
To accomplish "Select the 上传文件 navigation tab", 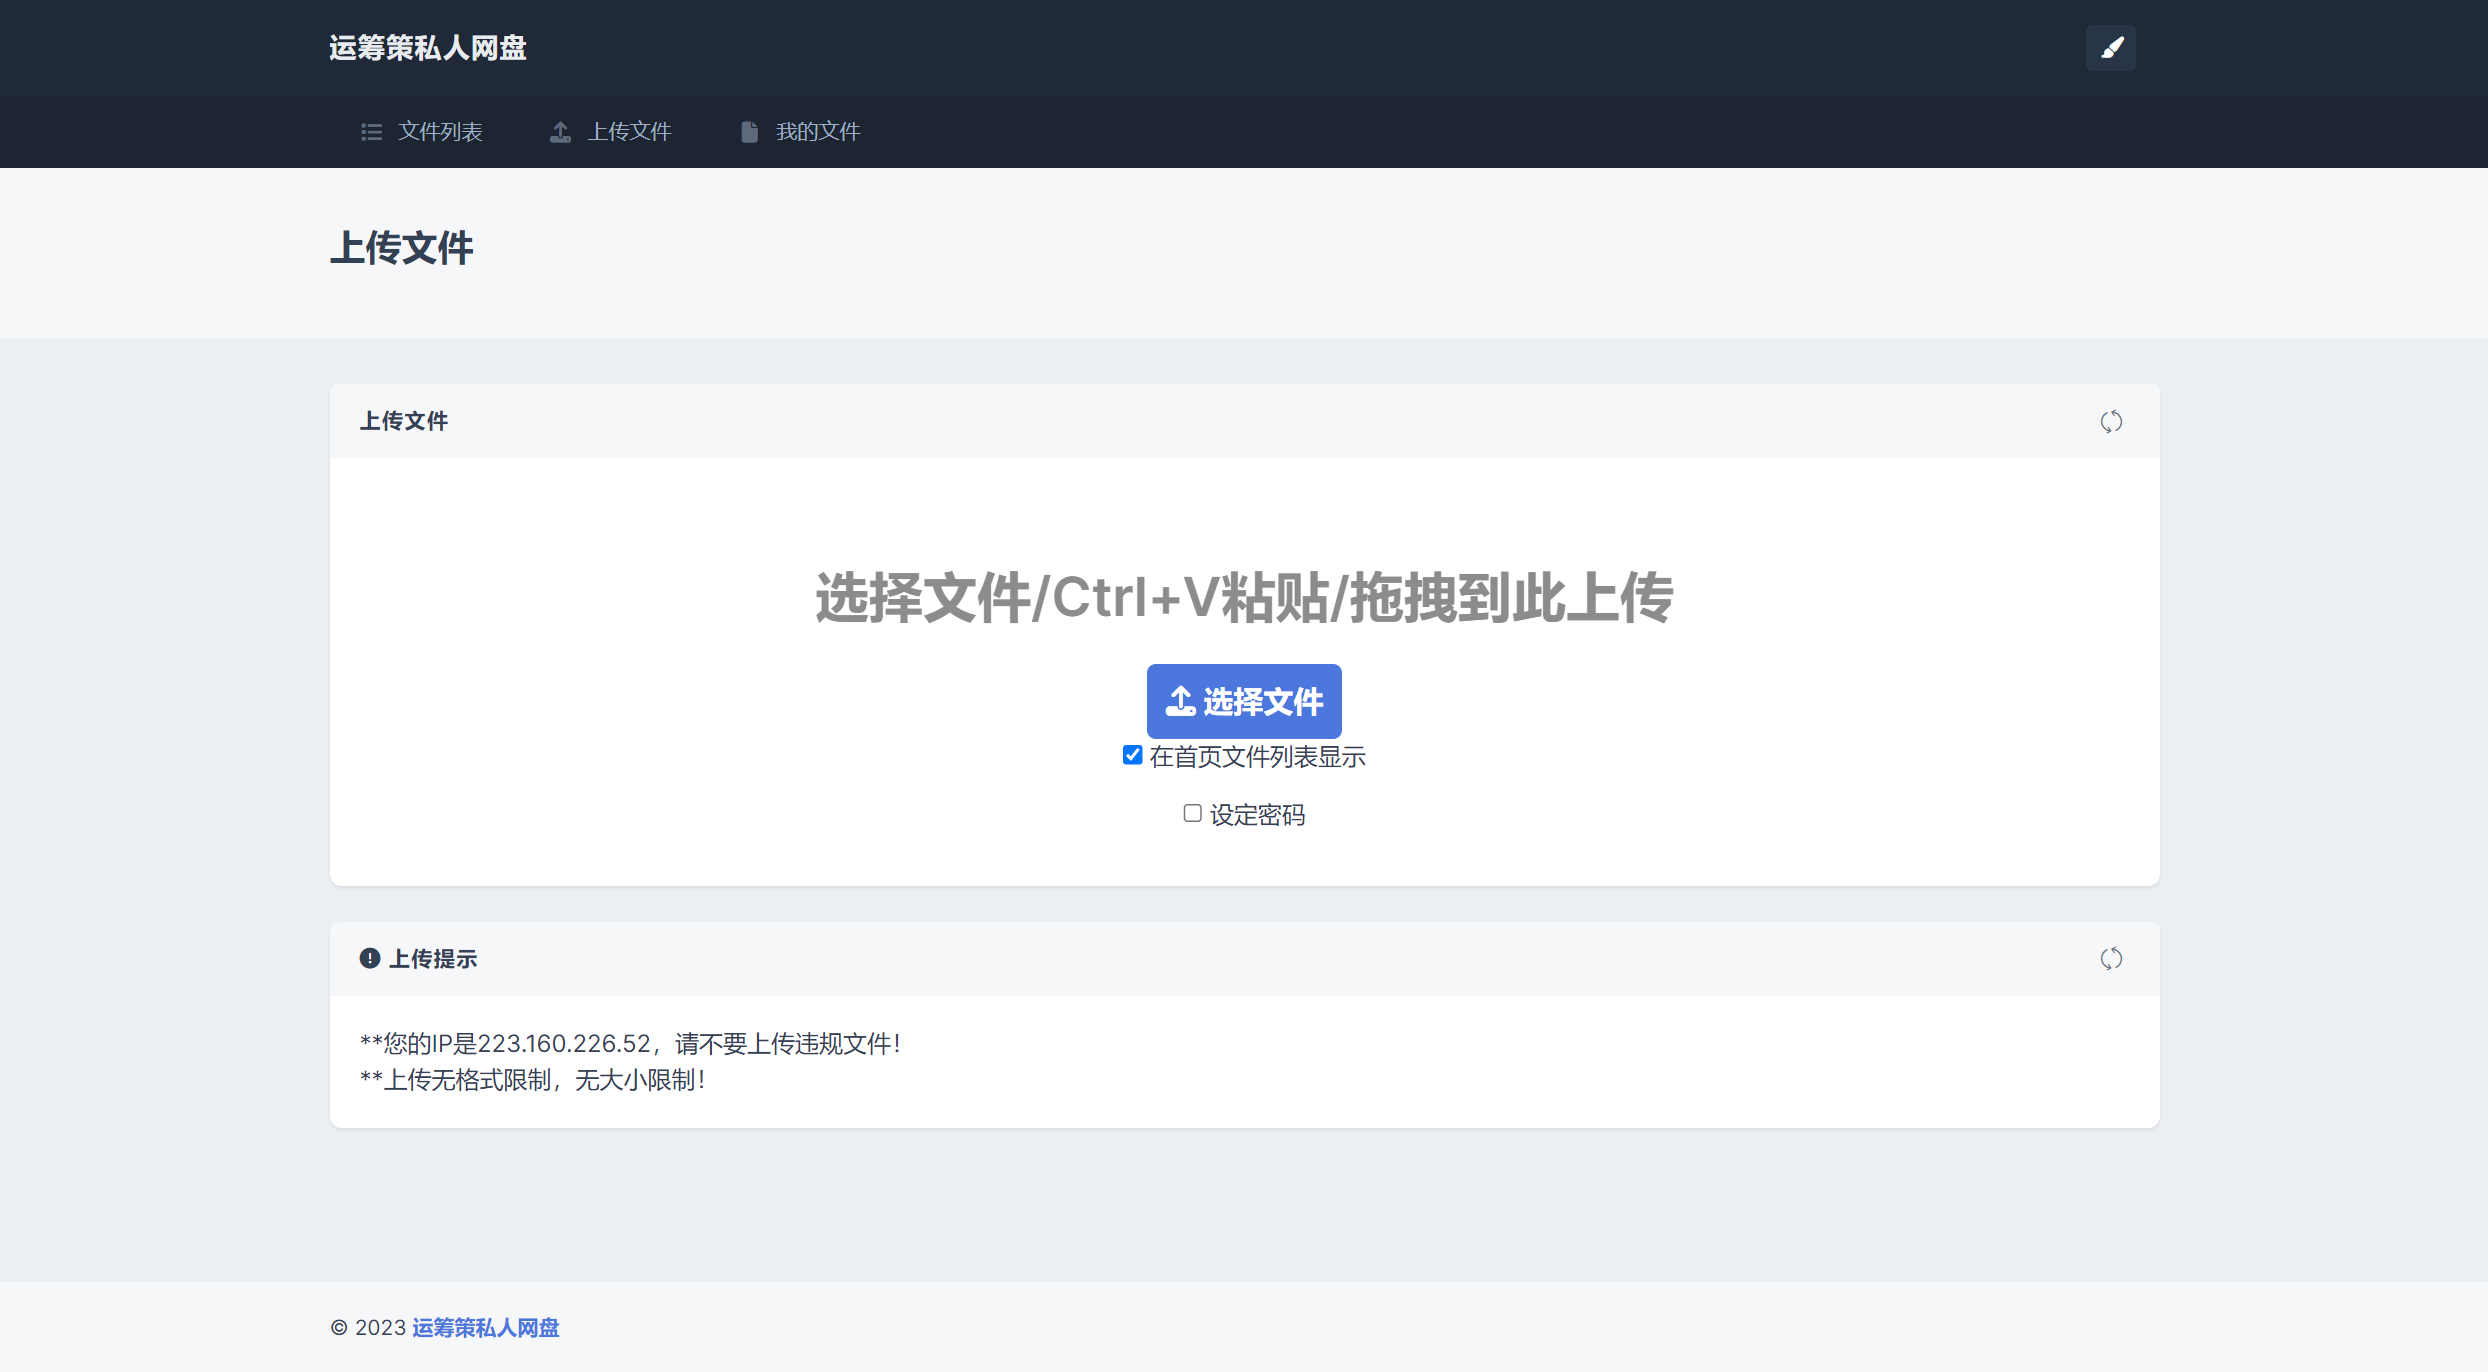I will (629, 132).
